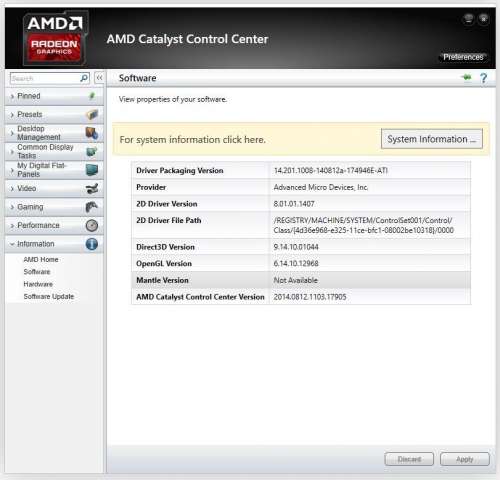Click the Direct3D Version row label
Image resolution: width=500 pixels, height=480 pixels.
click(165, 247)
